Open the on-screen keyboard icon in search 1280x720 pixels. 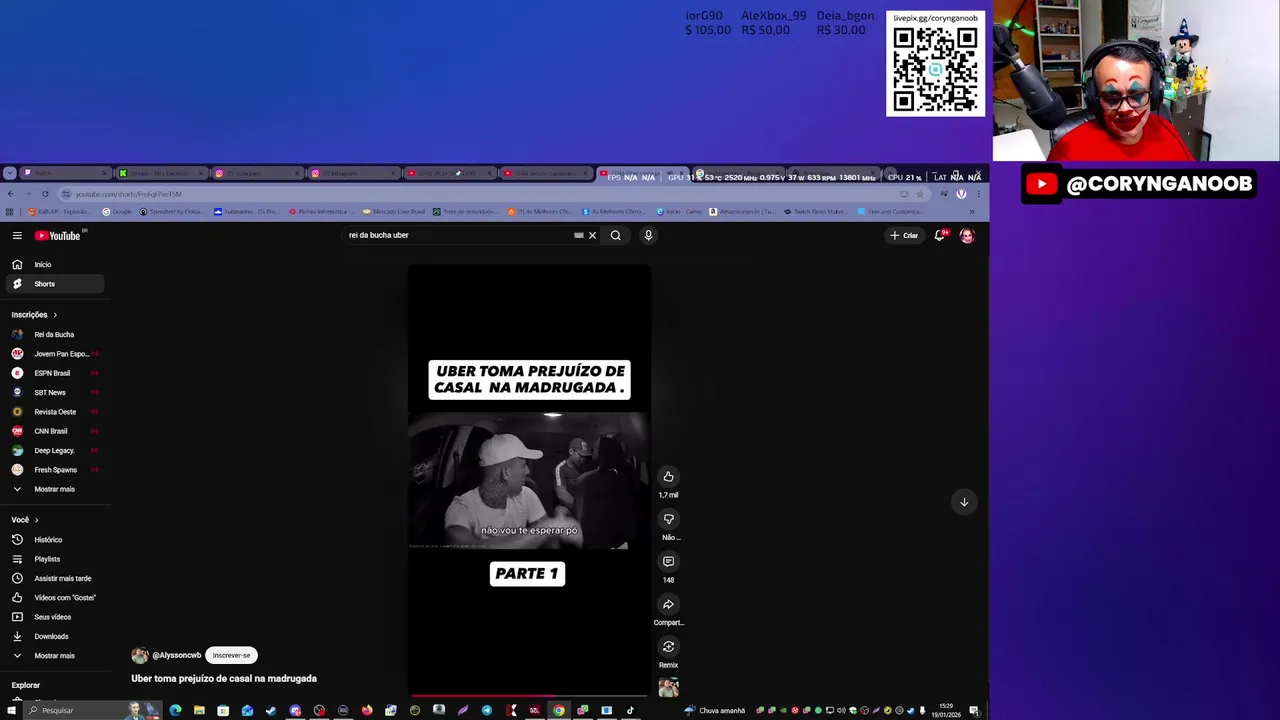(x=578, y=235)
